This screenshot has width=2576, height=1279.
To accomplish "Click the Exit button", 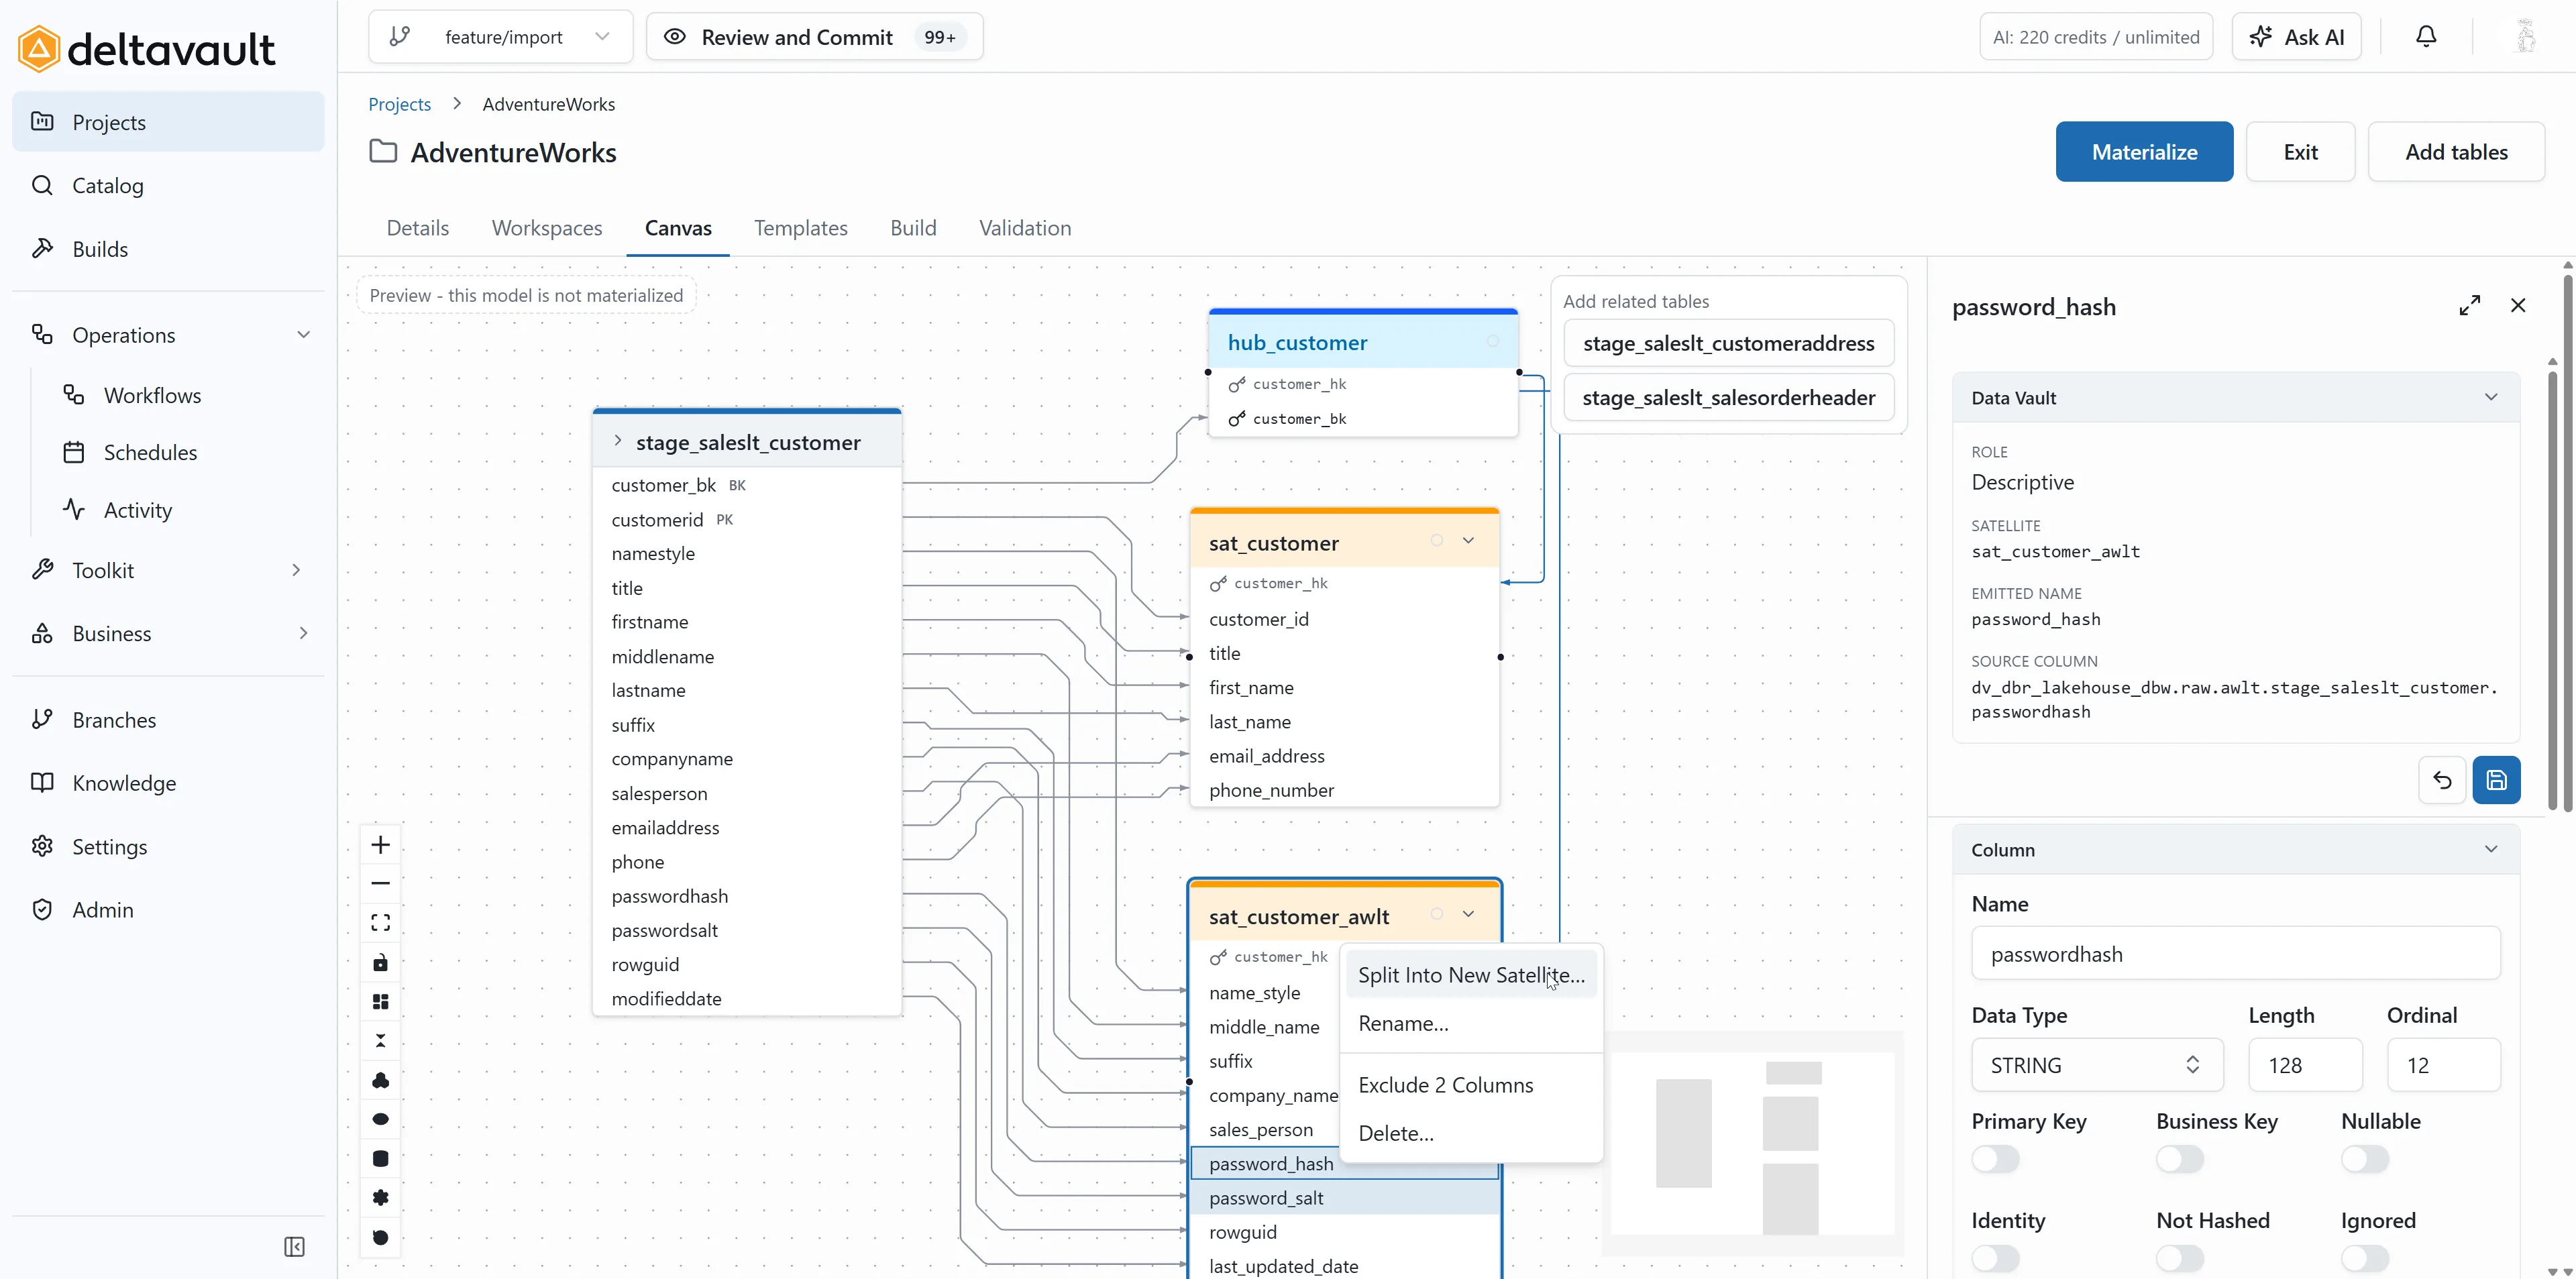I will [2300, 152].
